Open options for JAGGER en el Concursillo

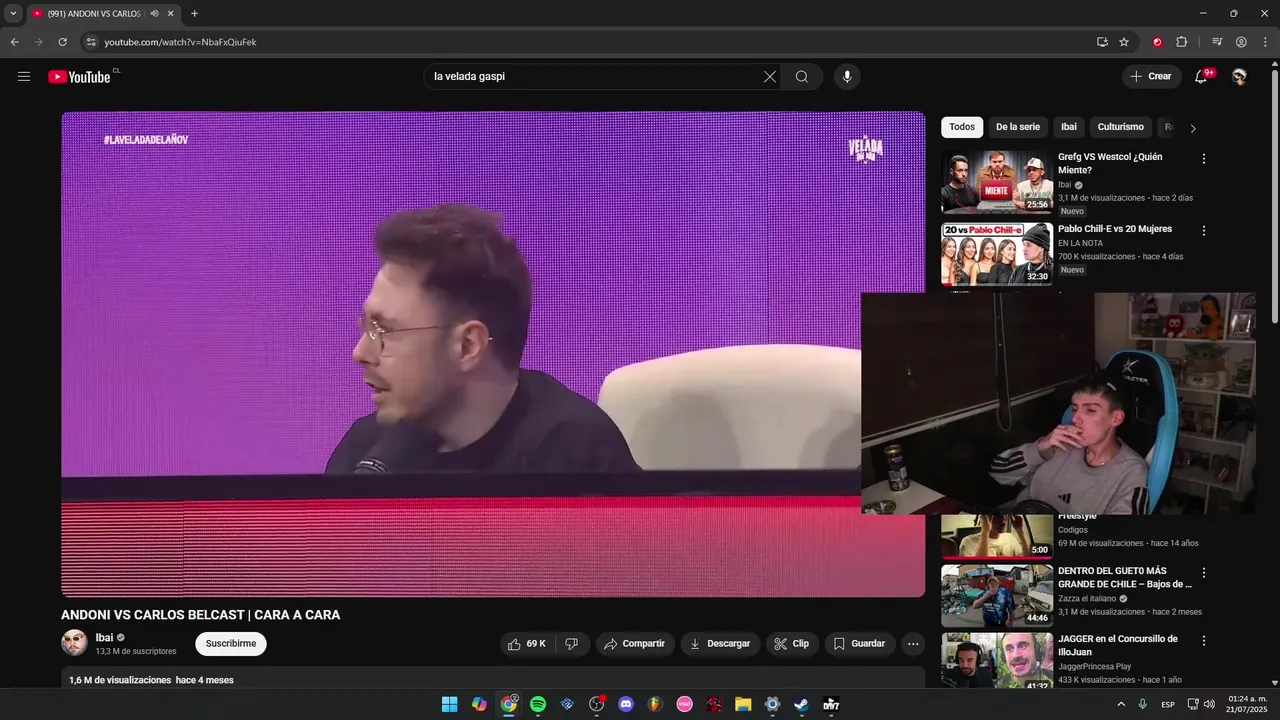(1204, 641)
